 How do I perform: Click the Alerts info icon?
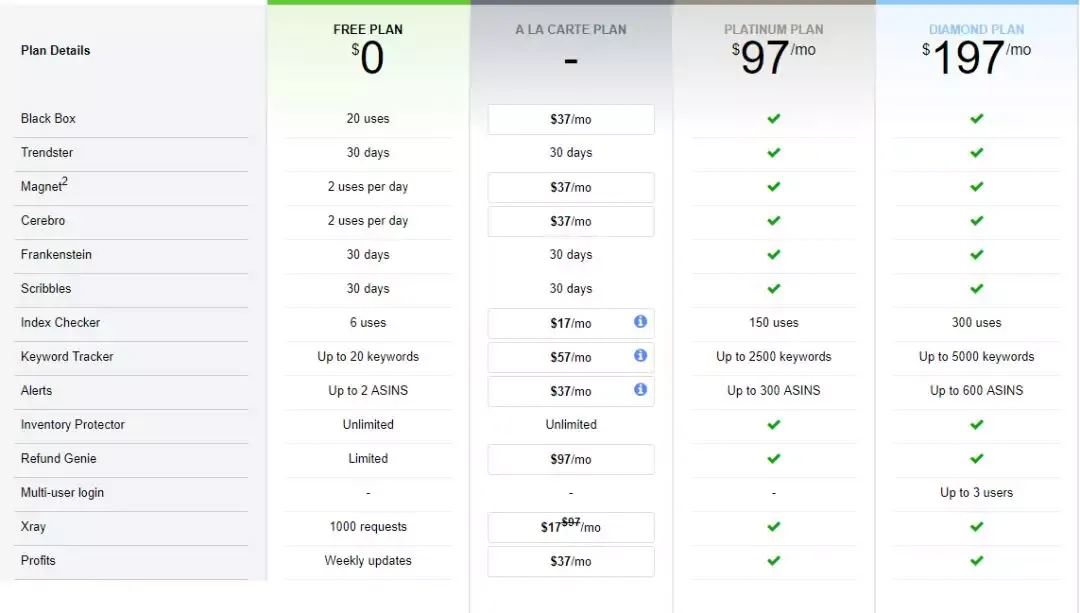640,390
